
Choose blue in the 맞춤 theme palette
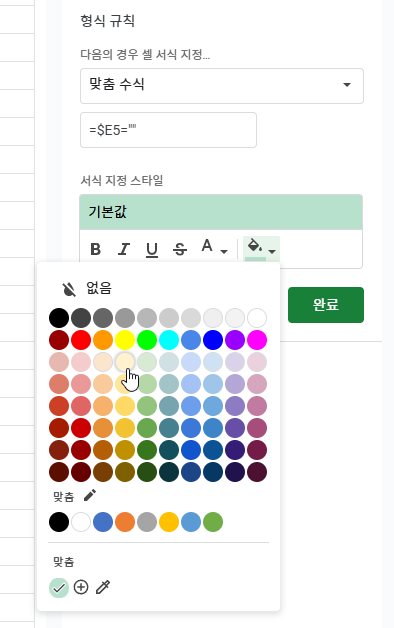coord(103,522)
